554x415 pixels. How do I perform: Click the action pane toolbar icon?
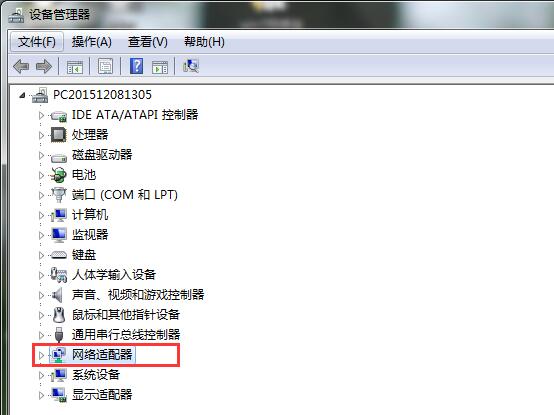tap(160, 66)
